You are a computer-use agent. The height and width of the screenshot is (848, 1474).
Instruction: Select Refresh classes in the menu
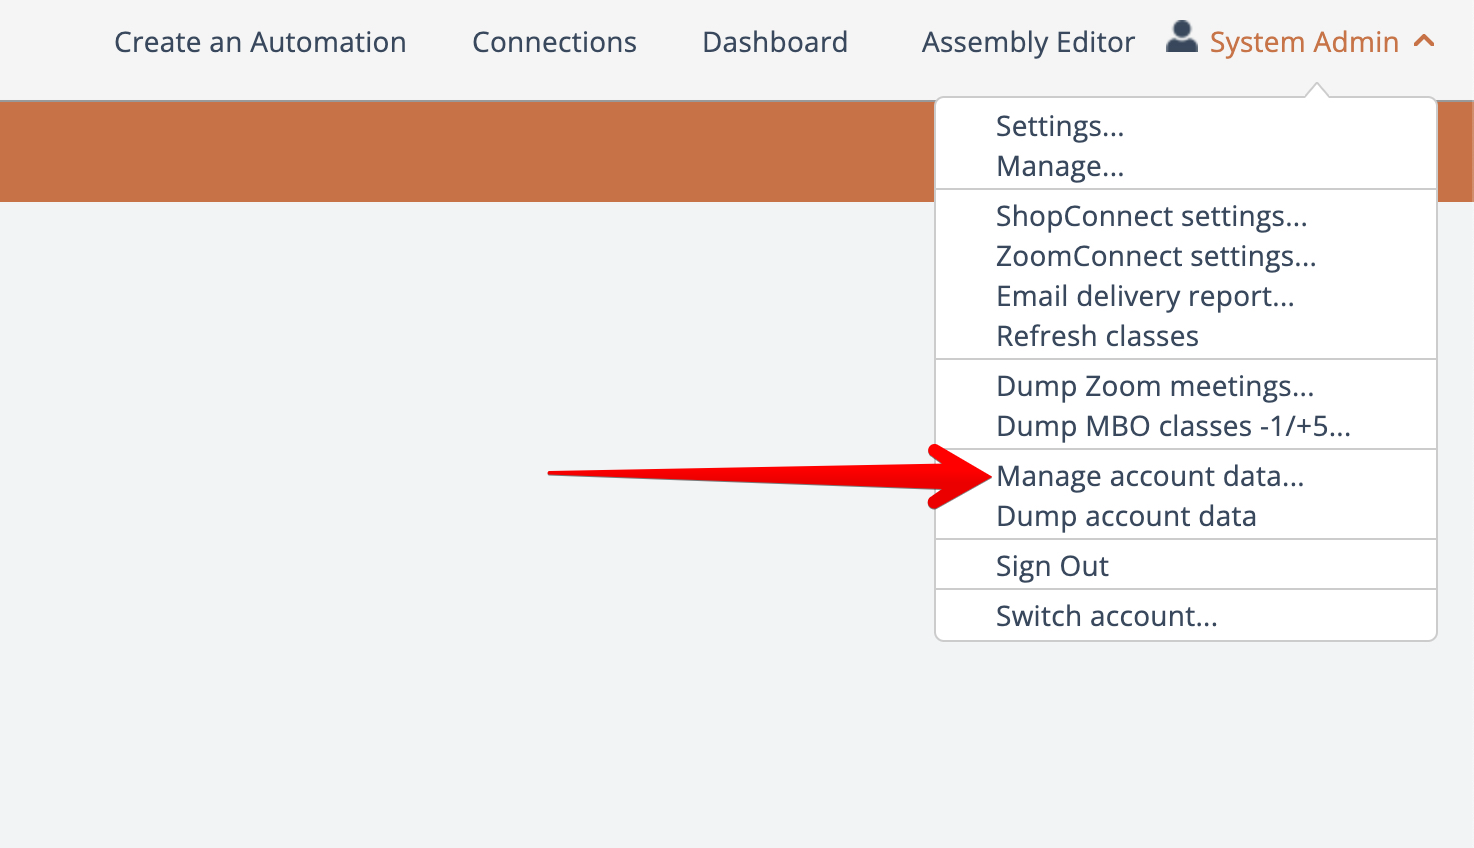coord(1097,337)
